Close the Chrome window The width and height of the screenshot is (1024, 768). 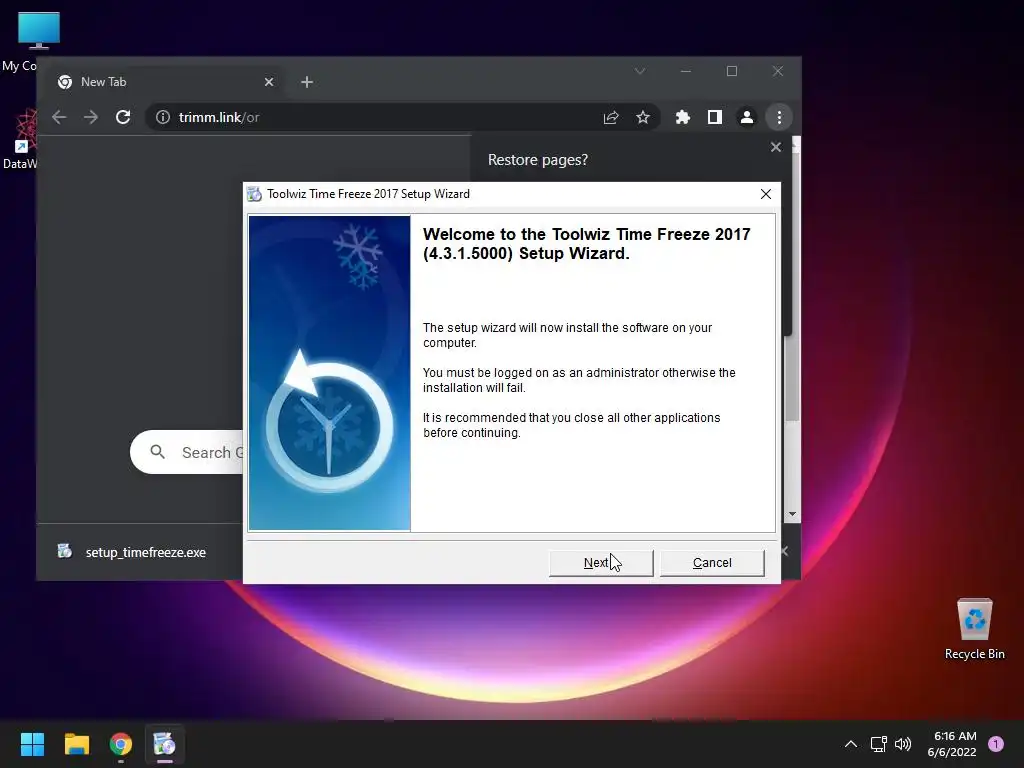point(778,71)
